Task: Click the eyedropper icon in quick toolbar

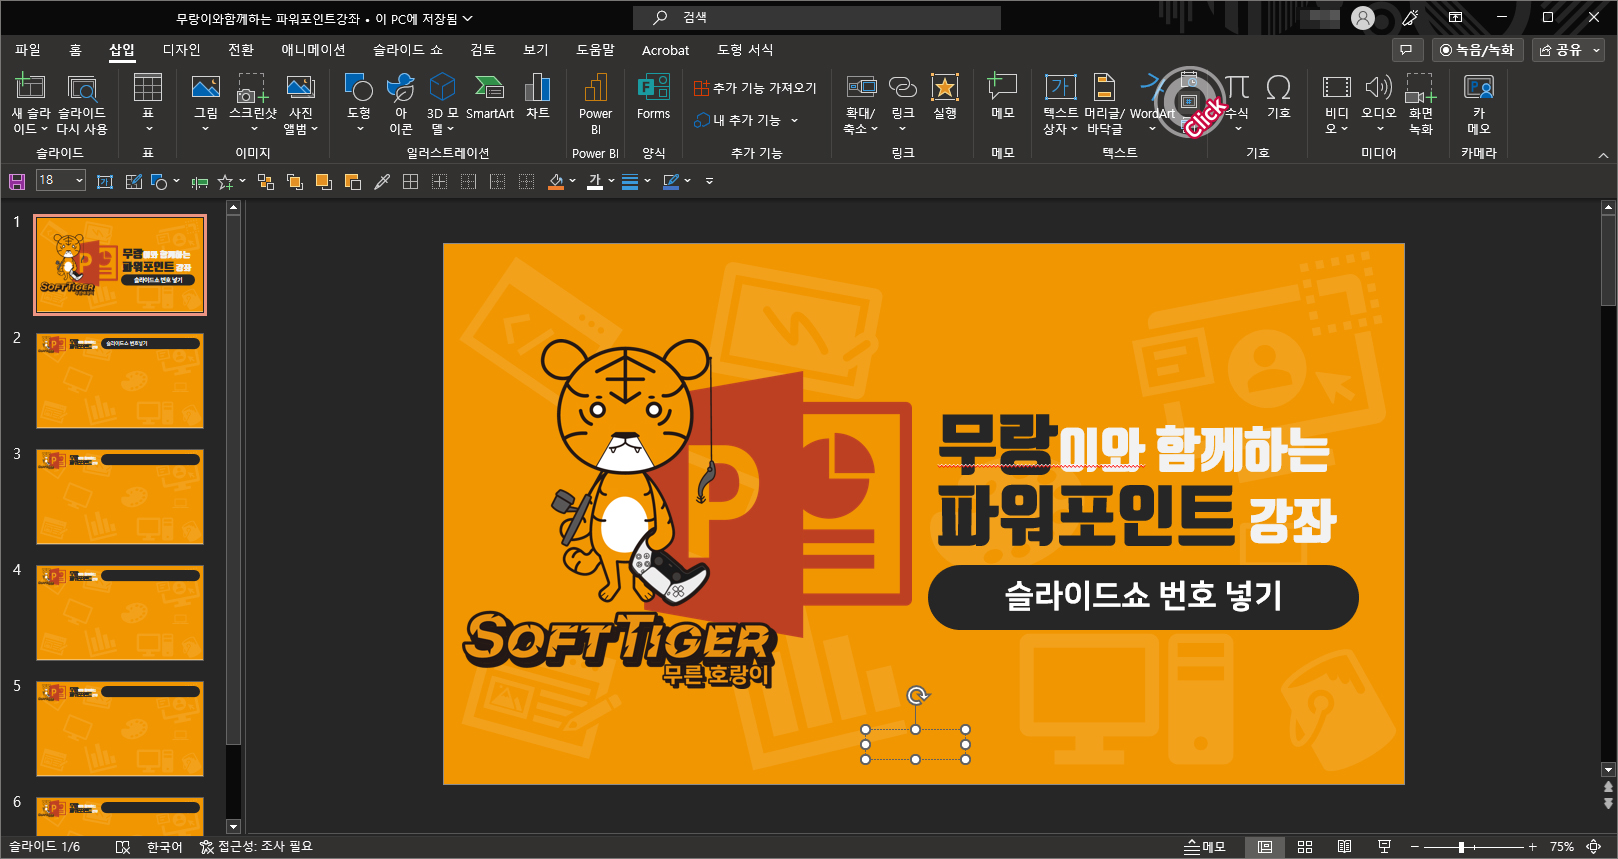Action: click(x=382, y=181)
